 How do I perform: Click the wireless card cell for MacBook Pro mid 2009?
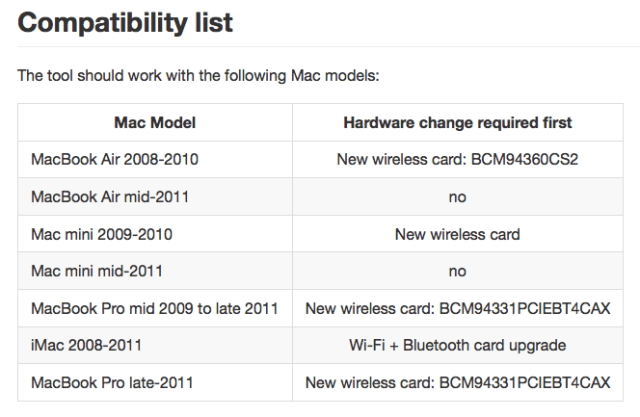457,308
